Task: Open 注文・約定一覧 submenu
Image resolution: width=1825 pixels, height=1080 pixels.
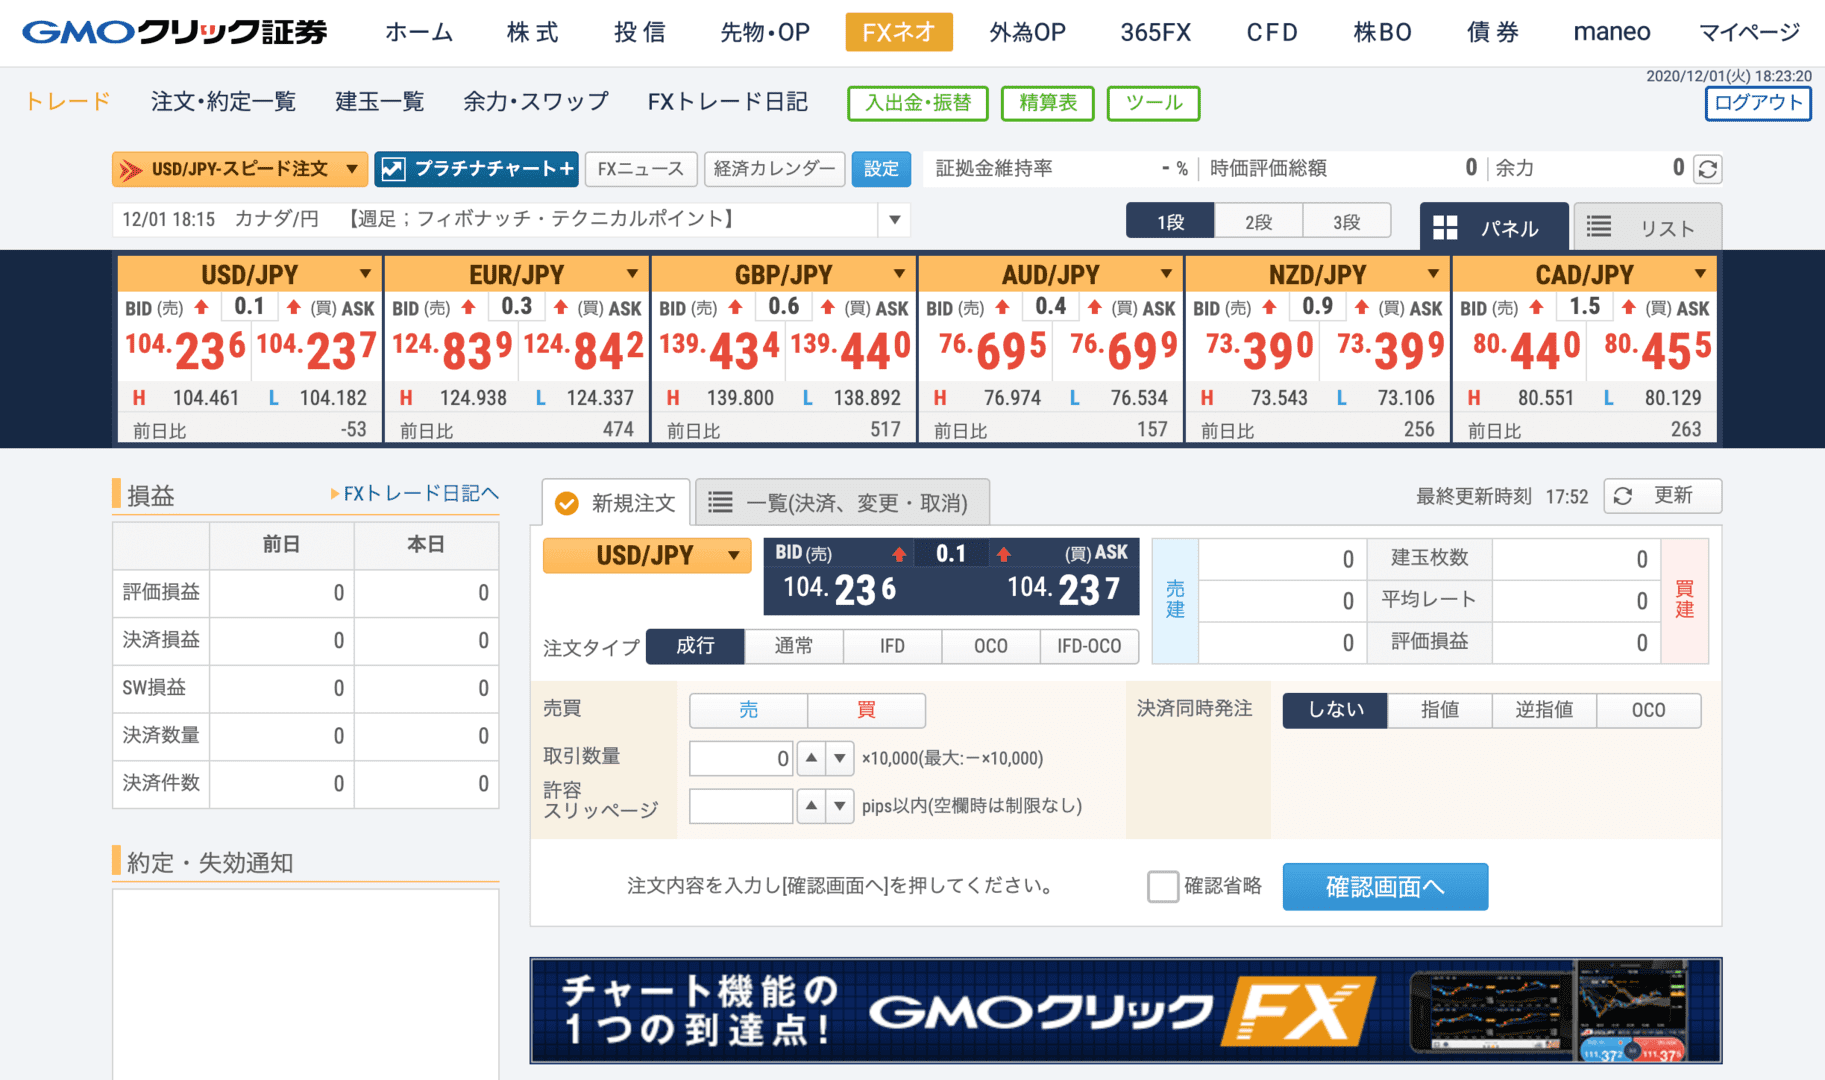Action: click(x=224, y=102)
